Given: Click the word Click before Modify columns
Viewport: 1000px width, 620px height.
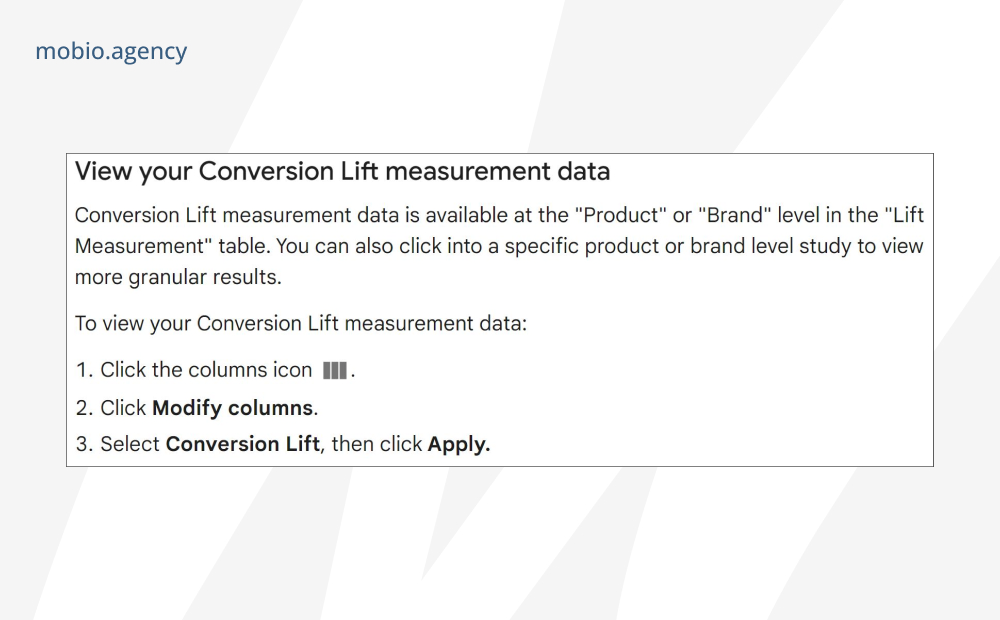Looking at the screenshot, I should [124, 408].
